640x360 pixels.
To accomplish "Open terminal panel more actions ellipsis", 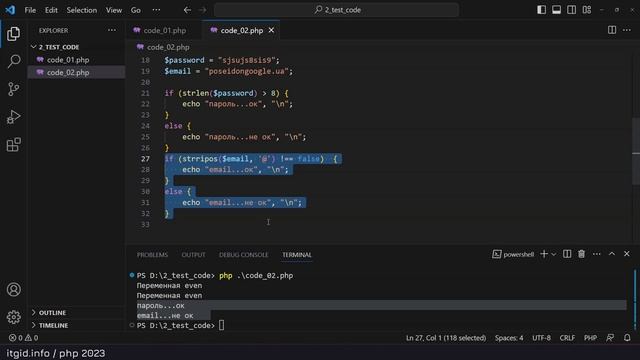I will [x=597, y=254].
